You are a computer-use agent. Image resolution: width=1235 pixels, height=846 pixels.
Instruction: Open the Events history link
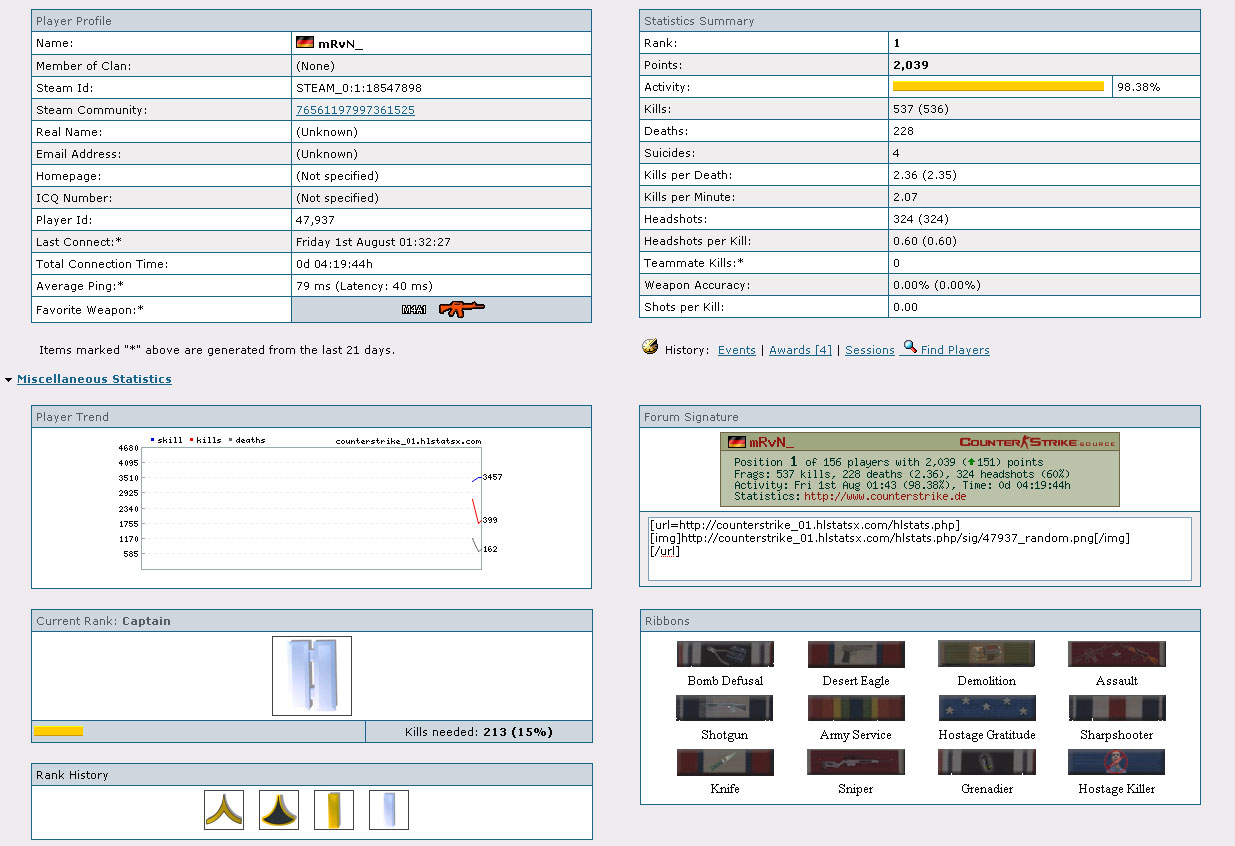pos(736,350)
